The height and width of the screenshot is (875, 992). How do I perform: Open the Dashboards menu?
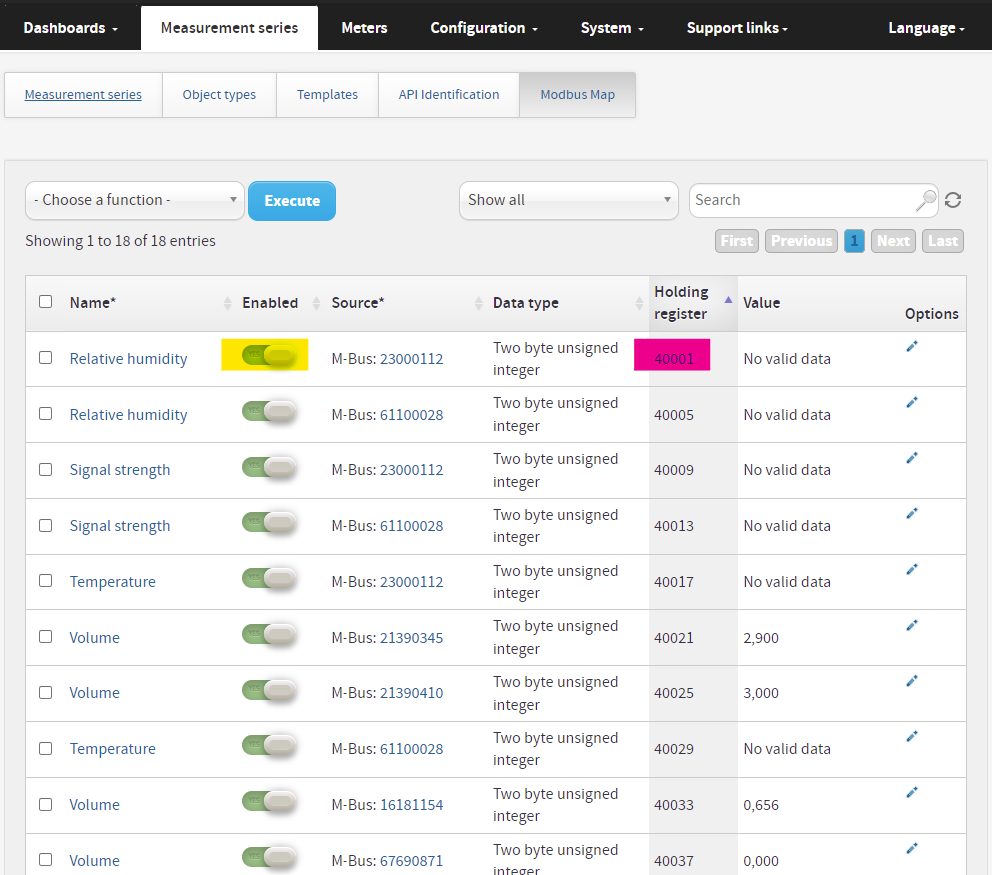[x=70, y=28]
